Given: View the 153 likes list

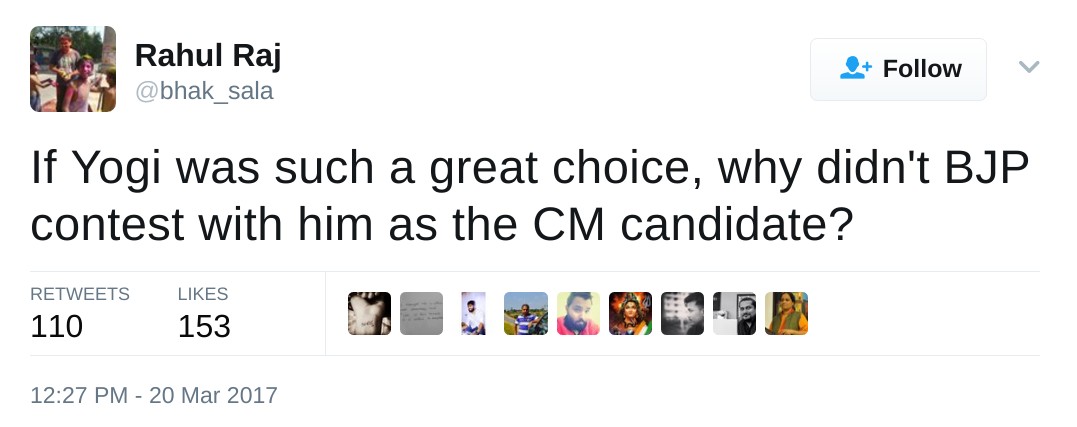Looking at the screenshot, I should pyautogui.click(x=204, y=326).
